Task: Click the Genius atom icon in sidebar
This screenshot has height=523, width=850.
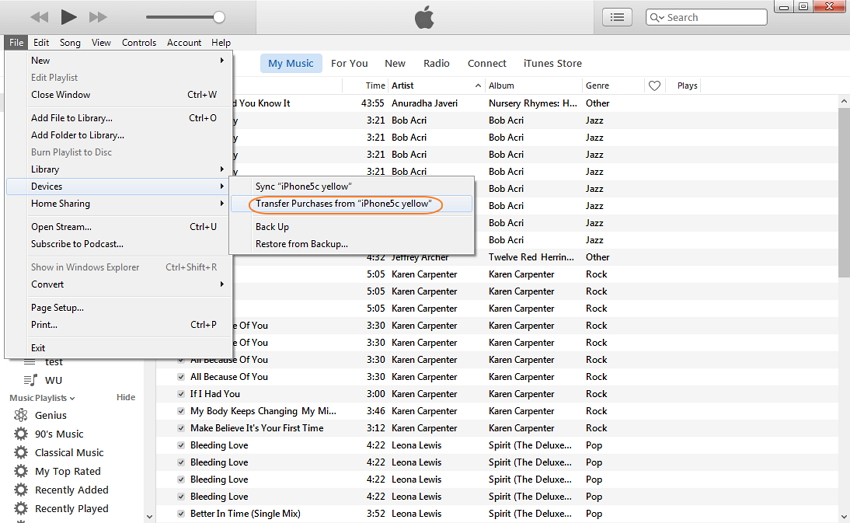Action: pyautogui.click(x=20, y=415)
